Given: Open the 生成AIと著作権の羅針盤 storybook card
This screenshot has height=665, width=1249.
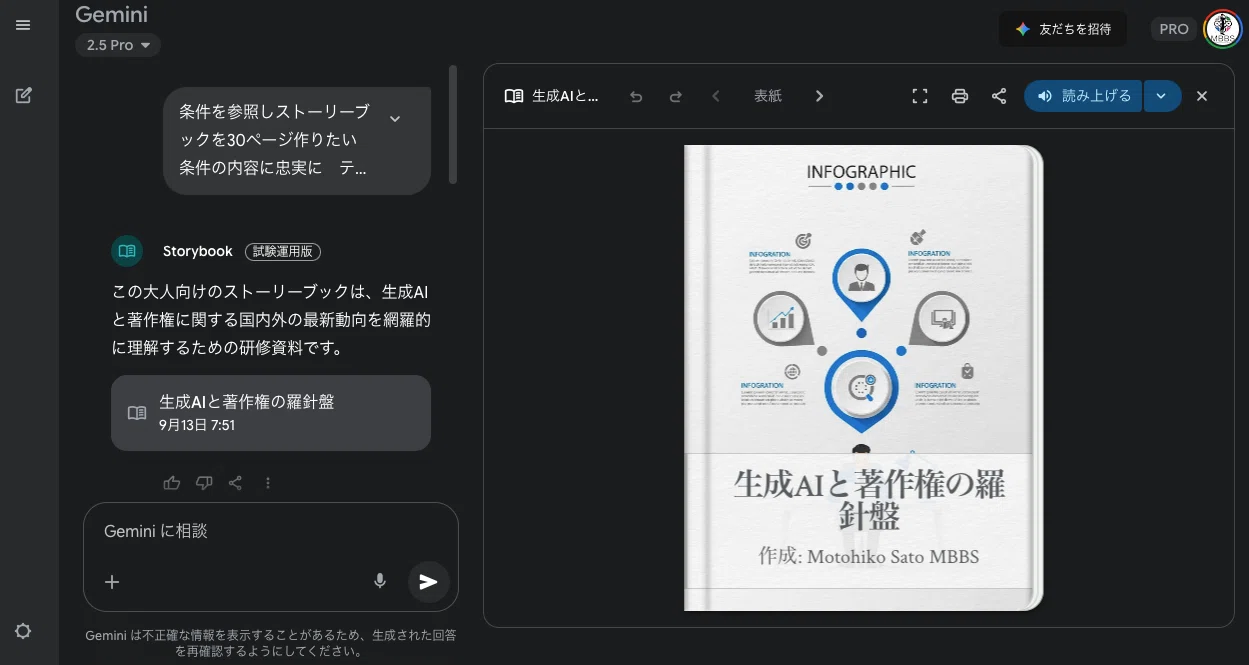Looking at the screenshot, I should [271, 413].
